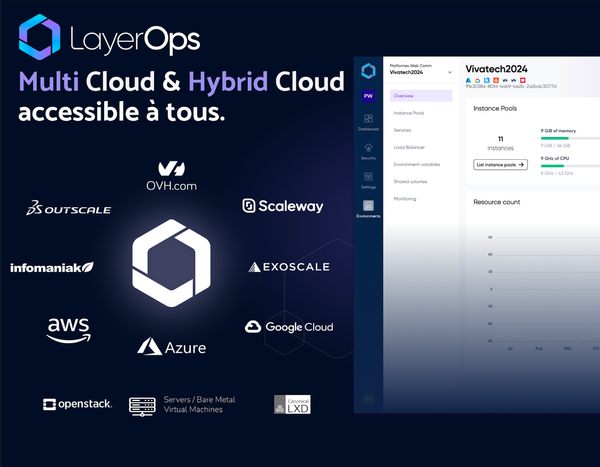Screen dimensions: 600x467
Task: Click the Google Cloud provider icon under Vivatech2024
Action: 477,80
